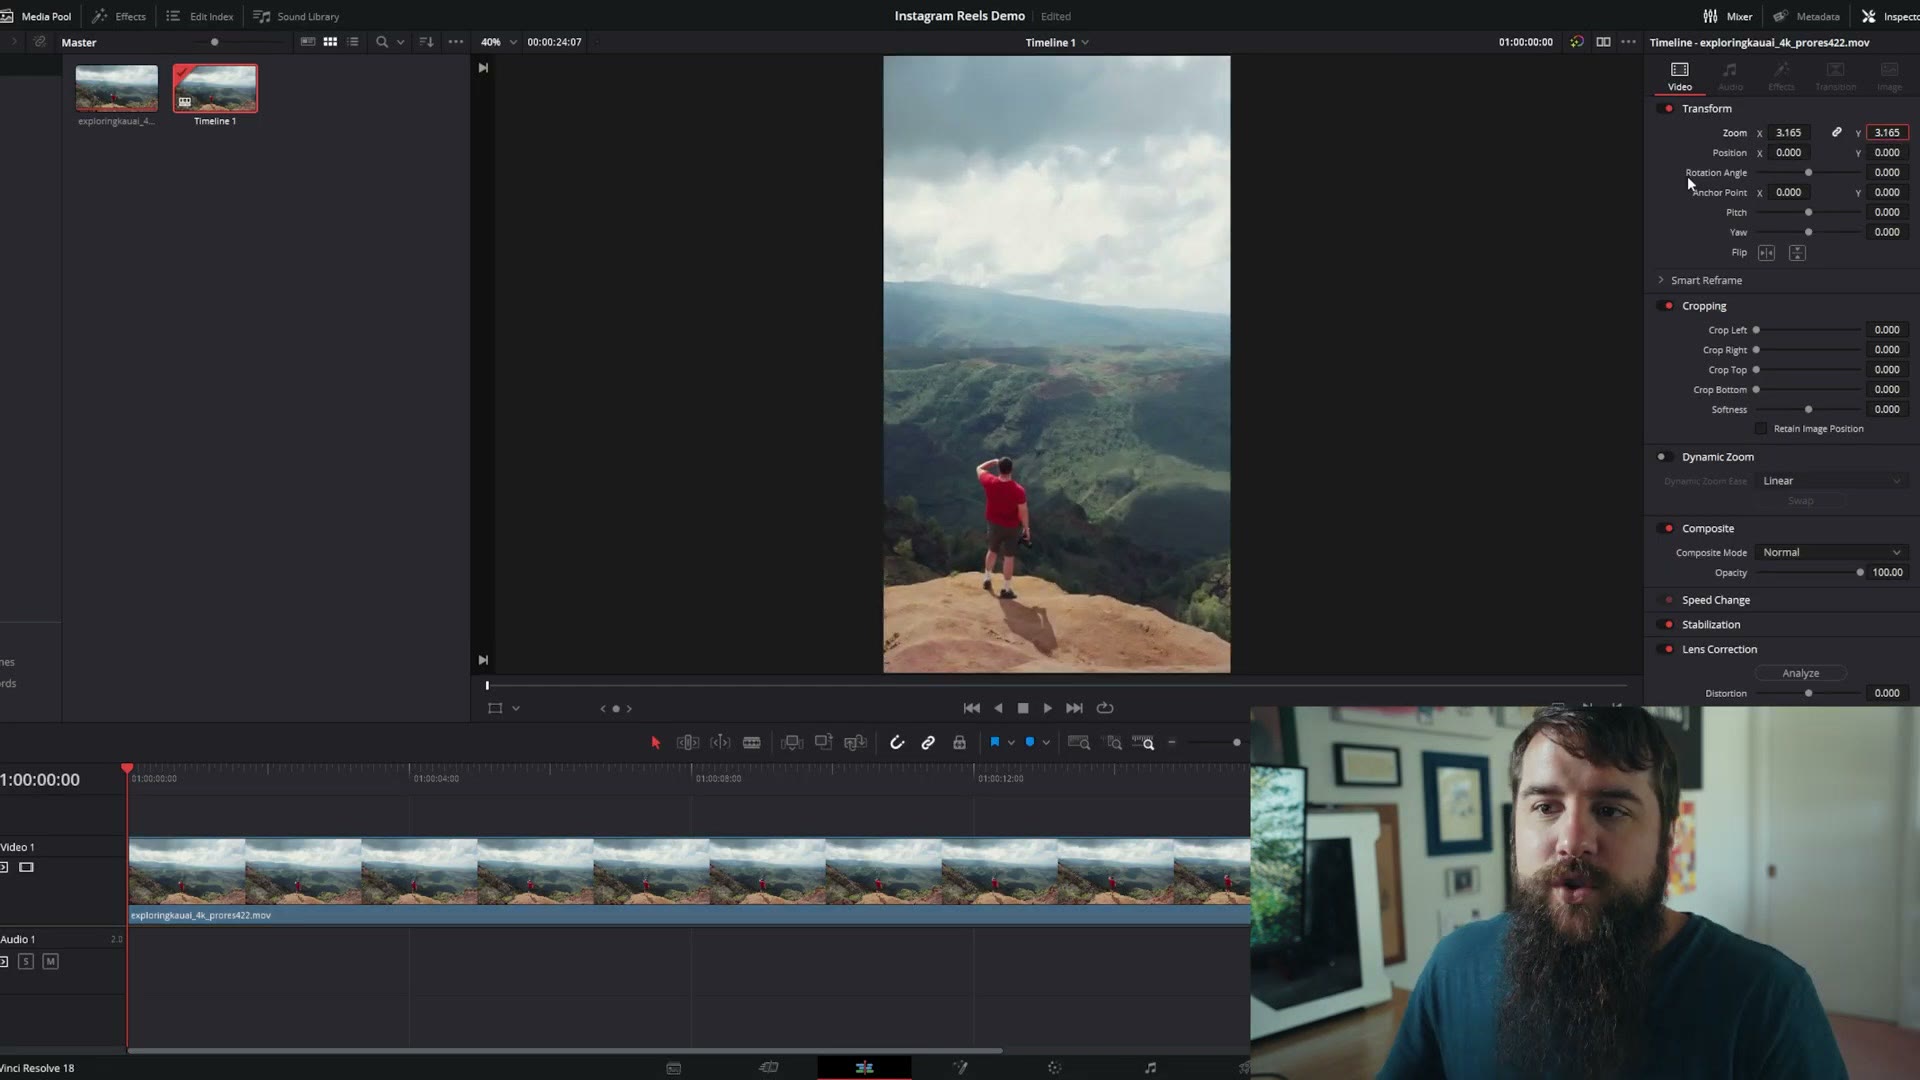
Task: Open the Media Pool search filter dropdown
Action: click(401, 42)
